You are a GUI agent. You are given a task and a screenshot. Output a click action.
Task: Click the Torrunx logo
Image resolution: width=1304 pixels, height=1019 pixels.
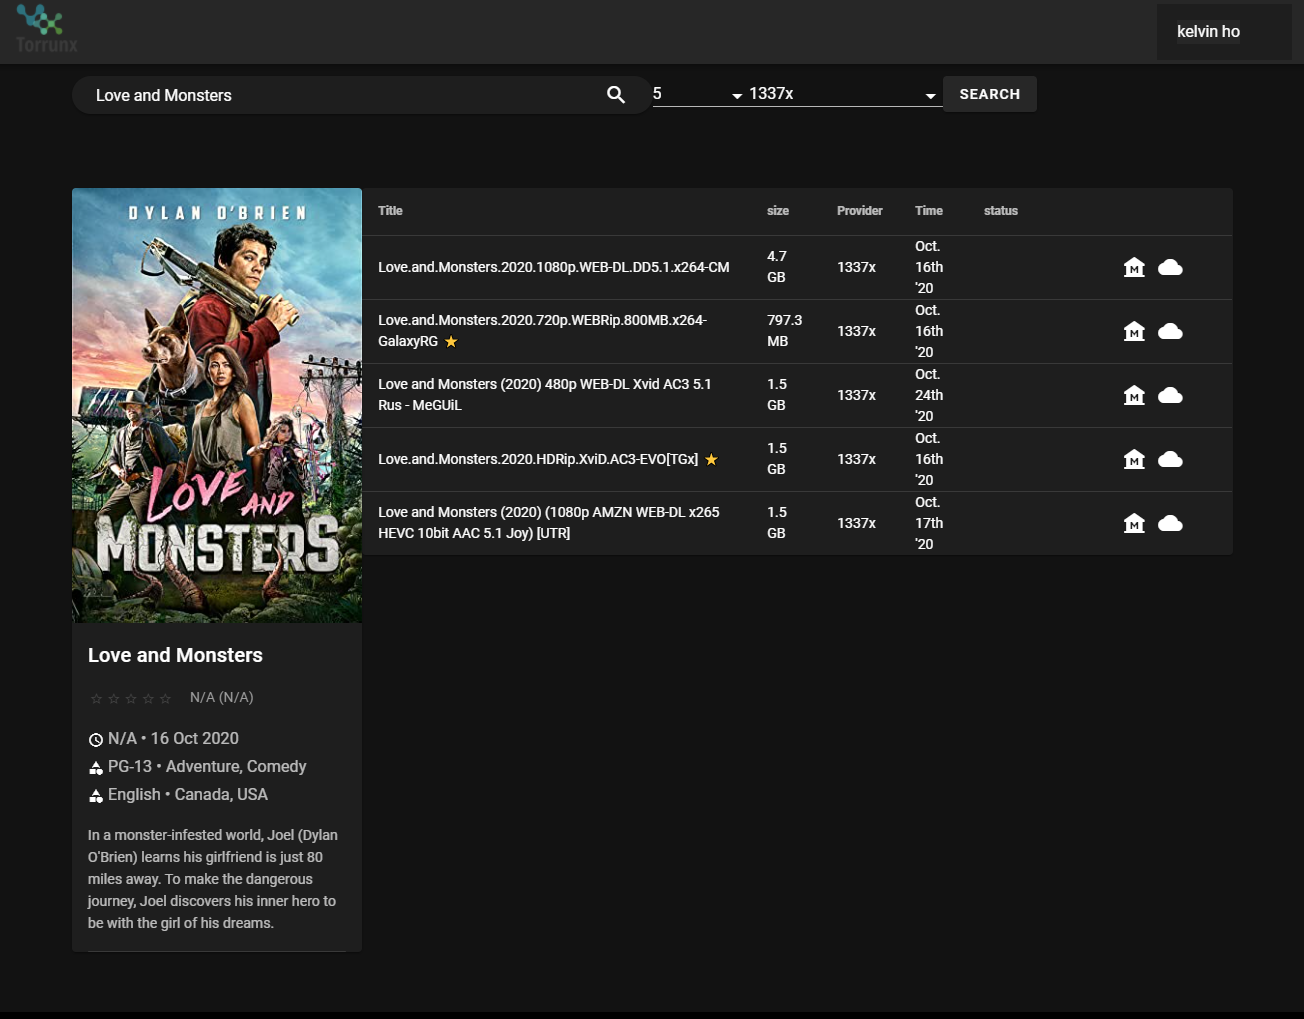46,29
